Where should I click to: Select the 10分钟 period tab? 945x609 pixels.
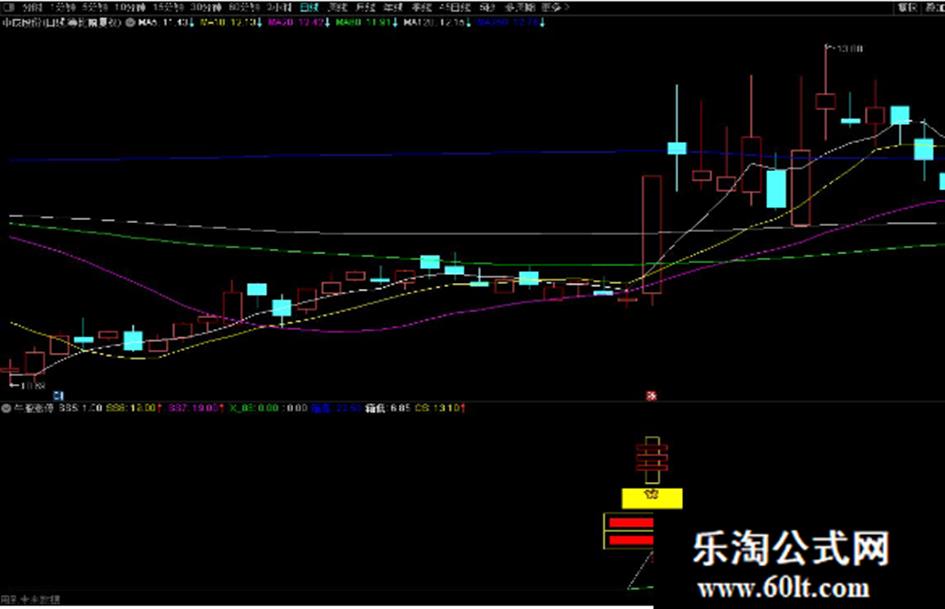[x=130, y=7]
